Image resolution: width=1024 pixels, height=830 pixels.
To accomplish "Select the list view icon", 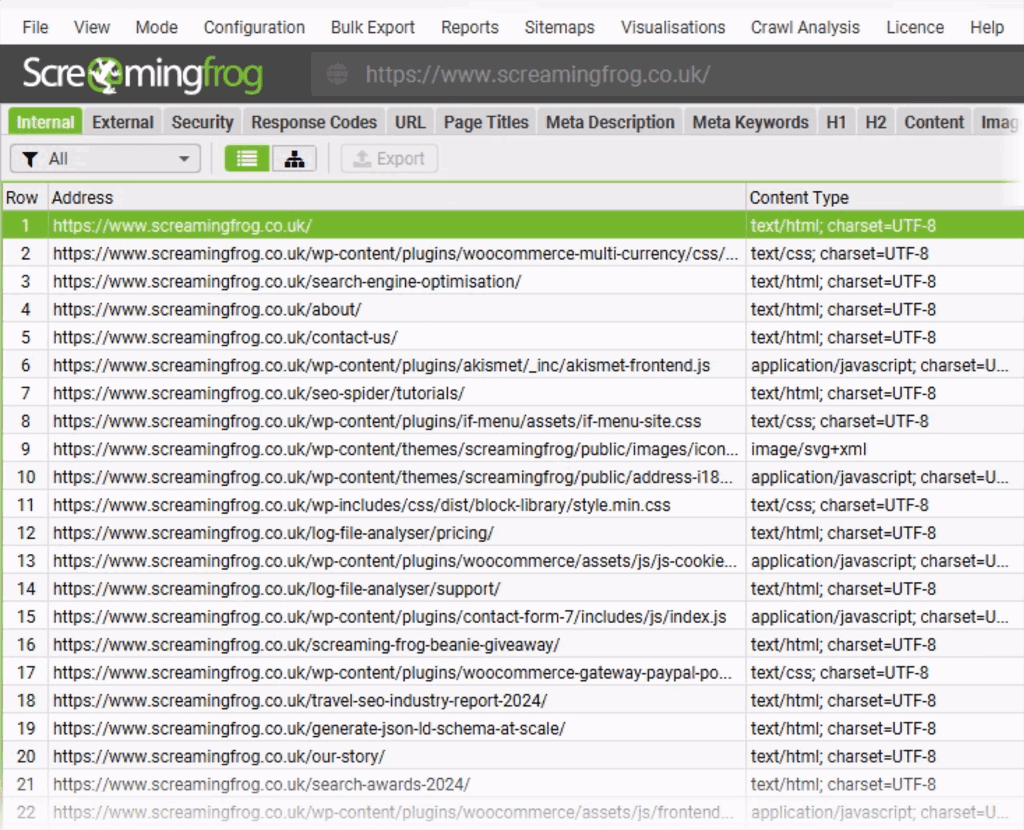I will pos(246,158).
